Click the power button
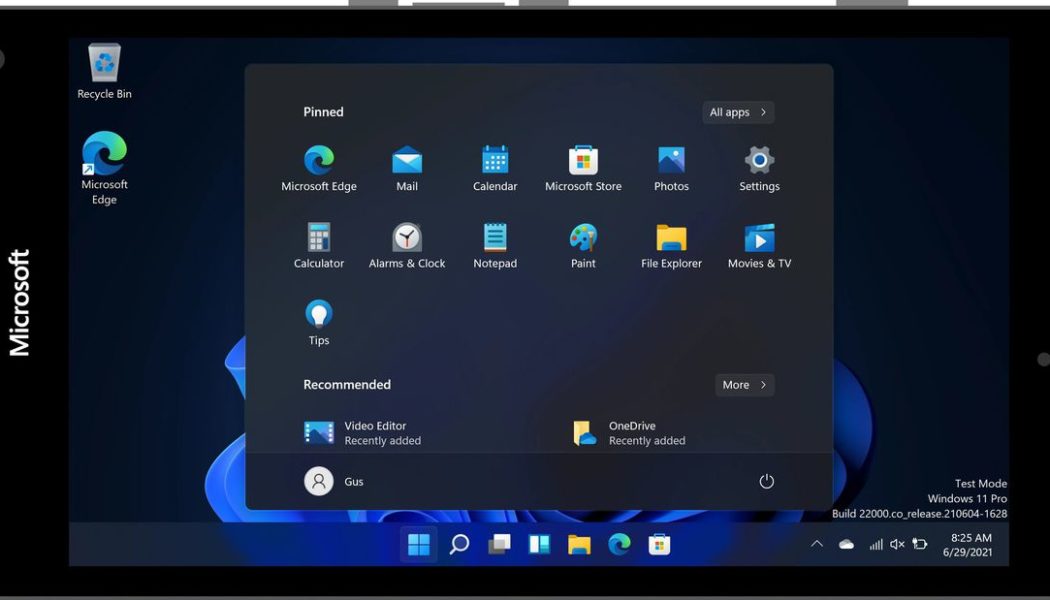 point(766,480)
